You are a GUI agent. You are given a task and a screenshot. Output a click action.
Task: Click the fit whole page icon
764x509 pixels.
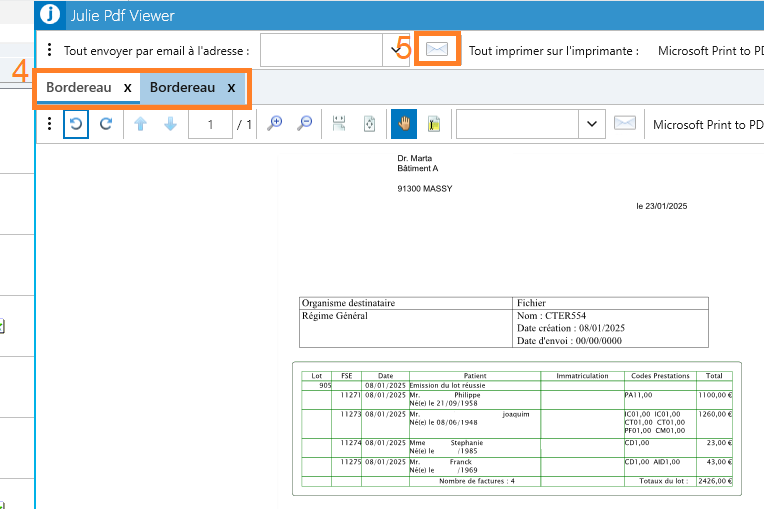click(369, 124)
